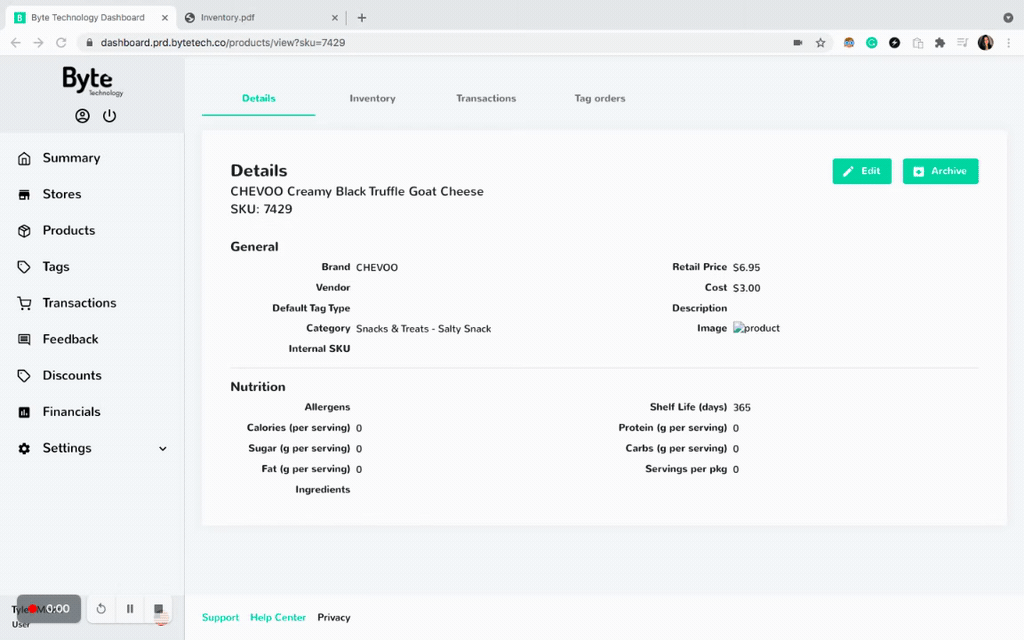Switch to the Inventory tab

[372, 99]
